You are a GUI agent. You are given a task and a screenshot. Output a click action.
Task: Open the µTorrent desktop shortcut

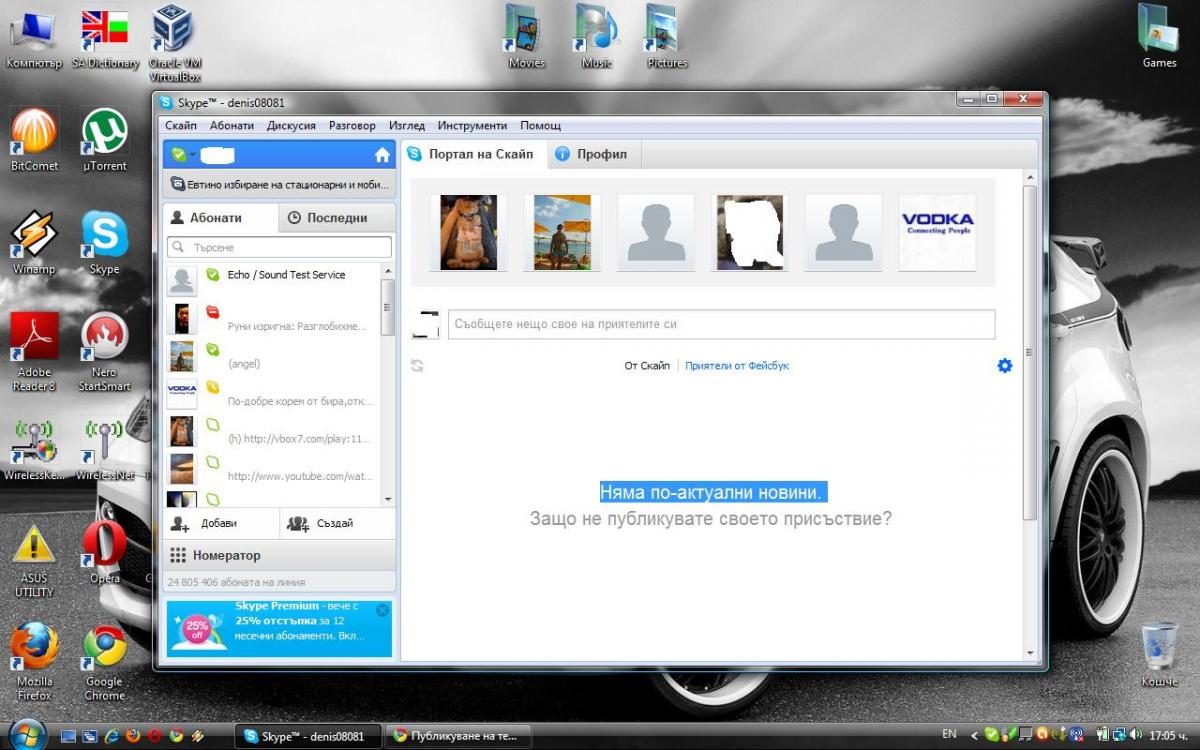(x=104, y=141)
